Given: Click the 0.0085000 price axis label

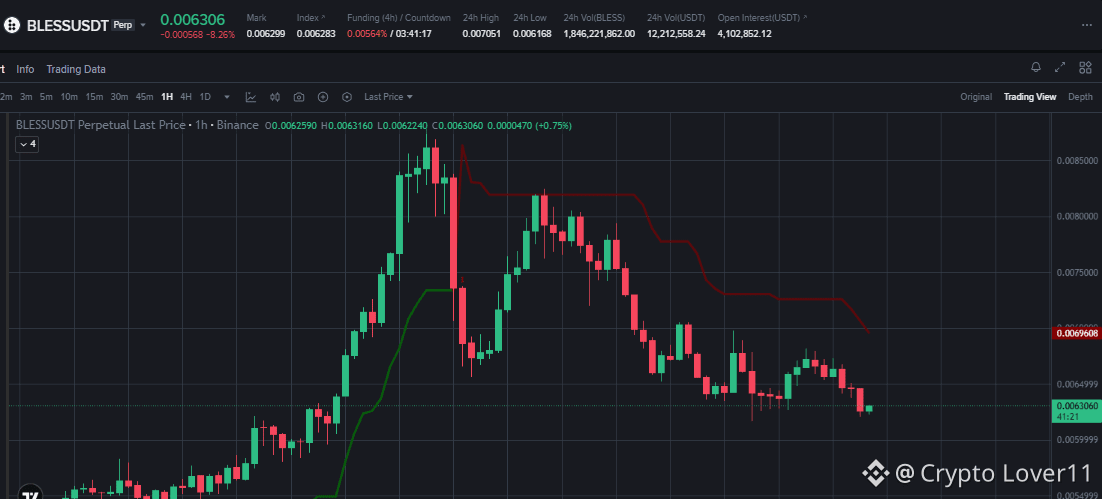Looking at the screenshot, I should (1077, 160).
